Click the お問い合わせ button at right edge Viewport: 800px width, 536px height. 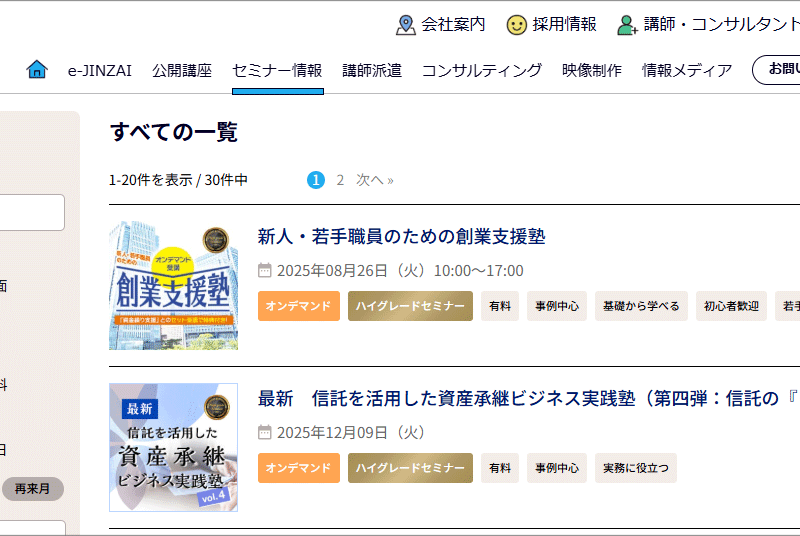pos(777,69)
